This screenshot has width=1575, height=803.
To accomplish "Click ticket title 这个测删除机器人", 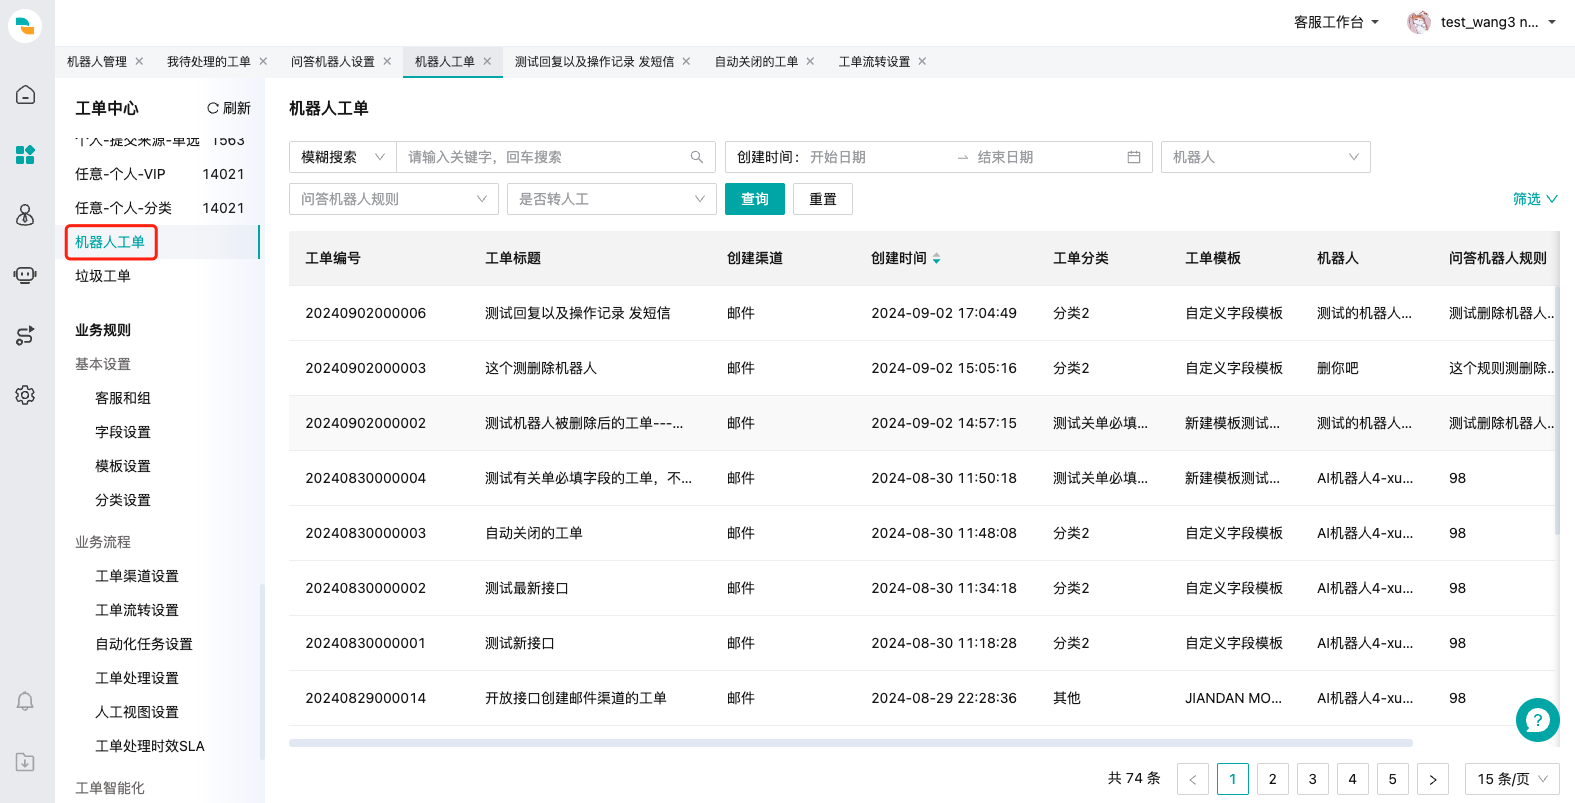I will 541,368.
